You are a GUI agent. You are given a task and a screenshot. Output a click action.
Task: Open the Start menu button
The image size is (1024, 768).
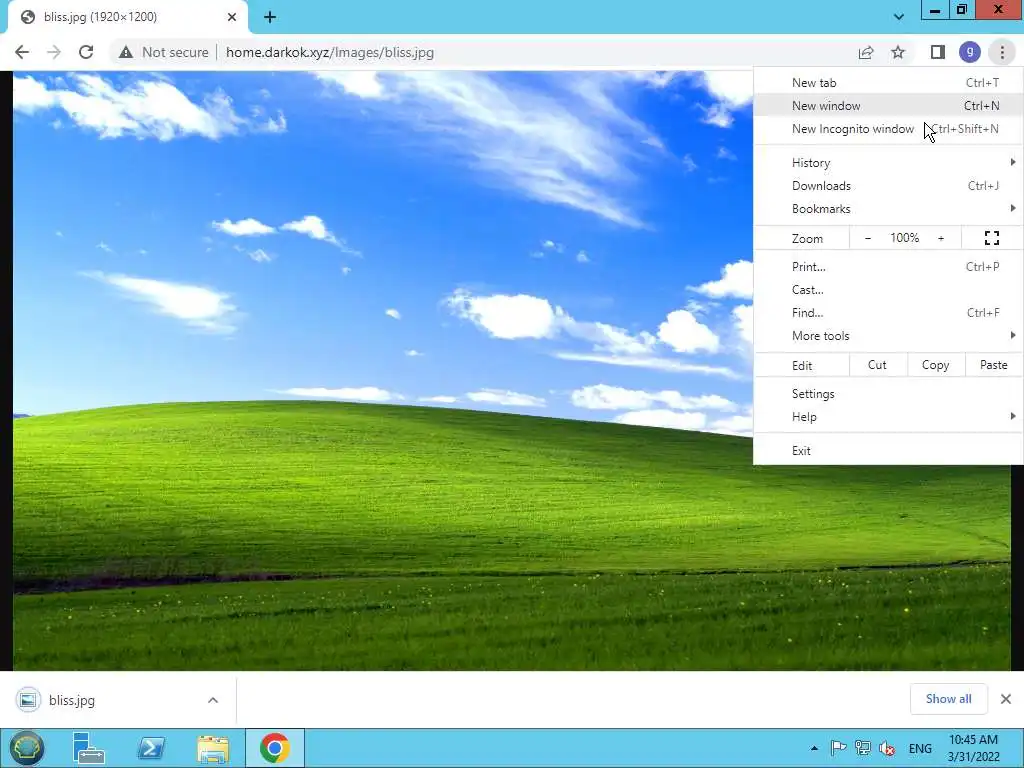coord(26,748)
